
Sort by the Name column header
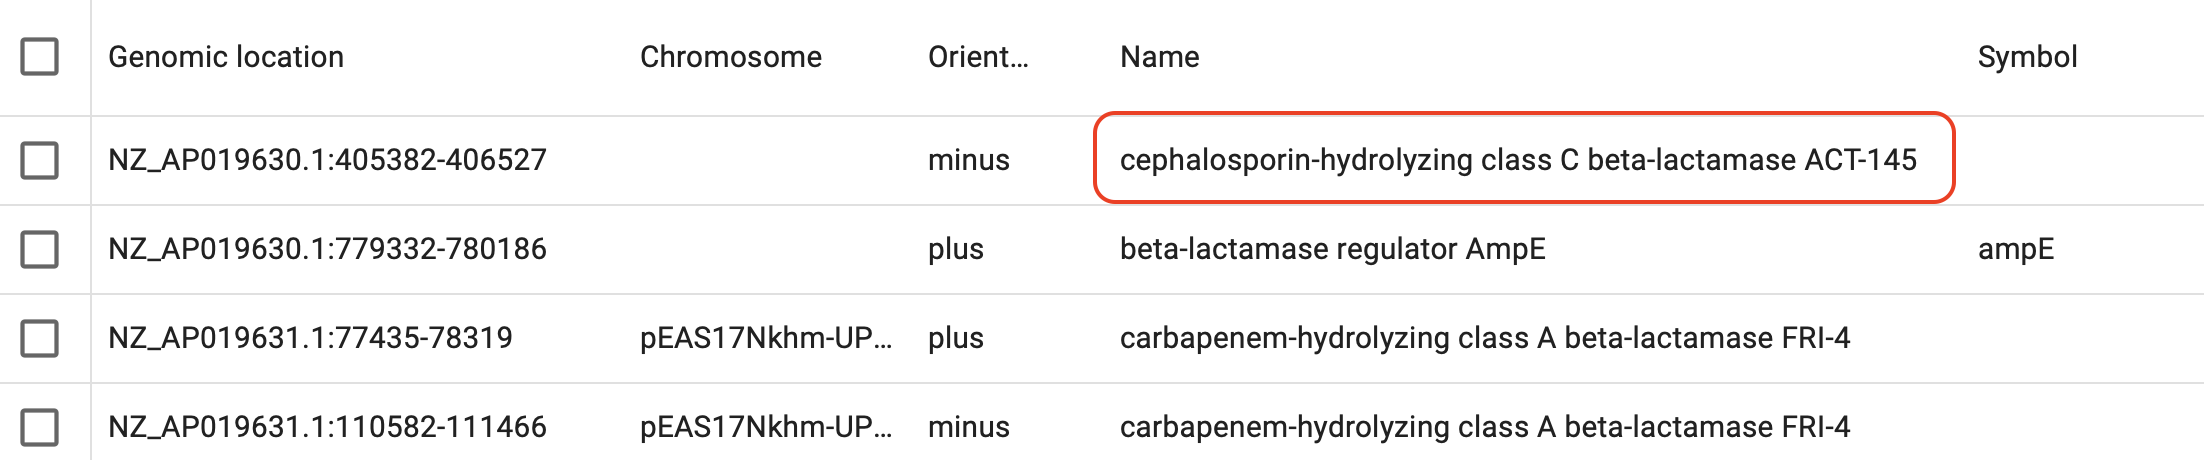click(x=1159, y=57)
